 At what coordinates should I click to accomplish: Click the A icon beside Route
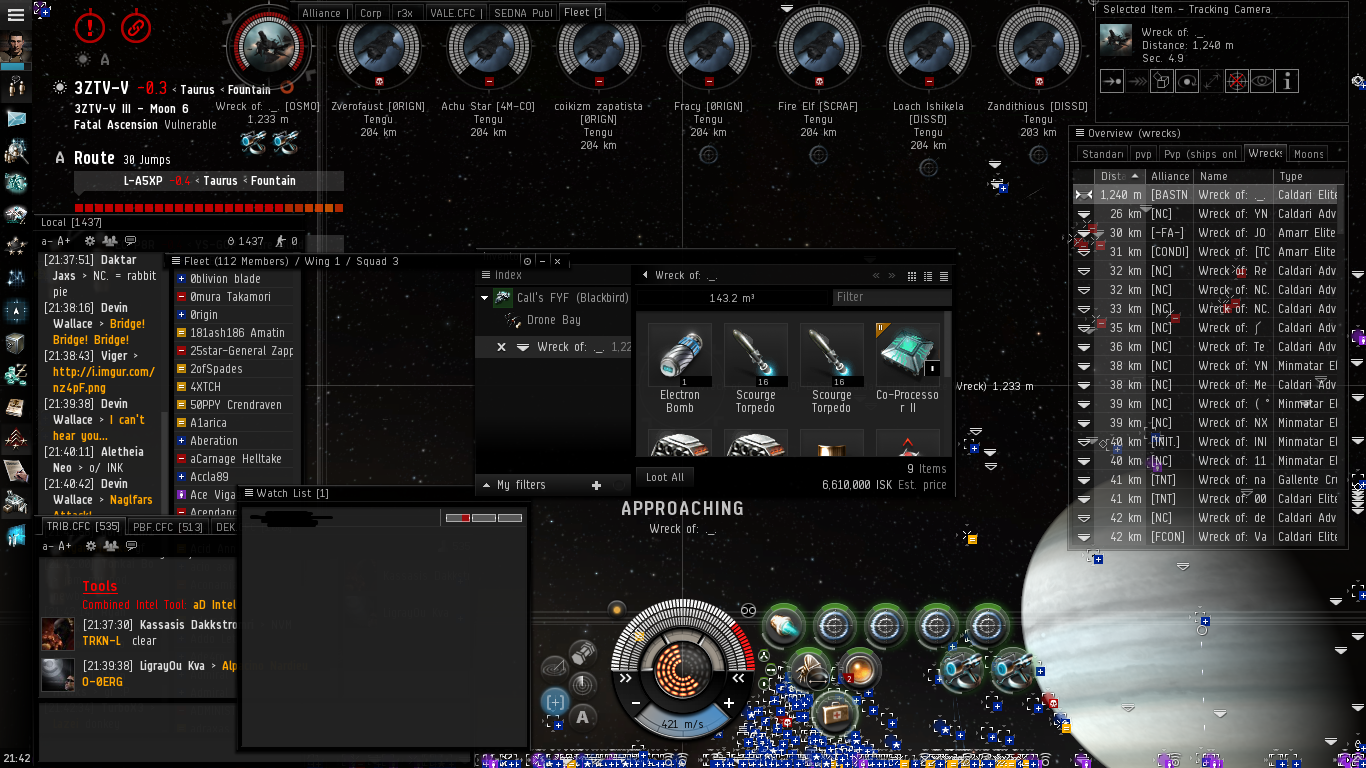pos(60,158)
